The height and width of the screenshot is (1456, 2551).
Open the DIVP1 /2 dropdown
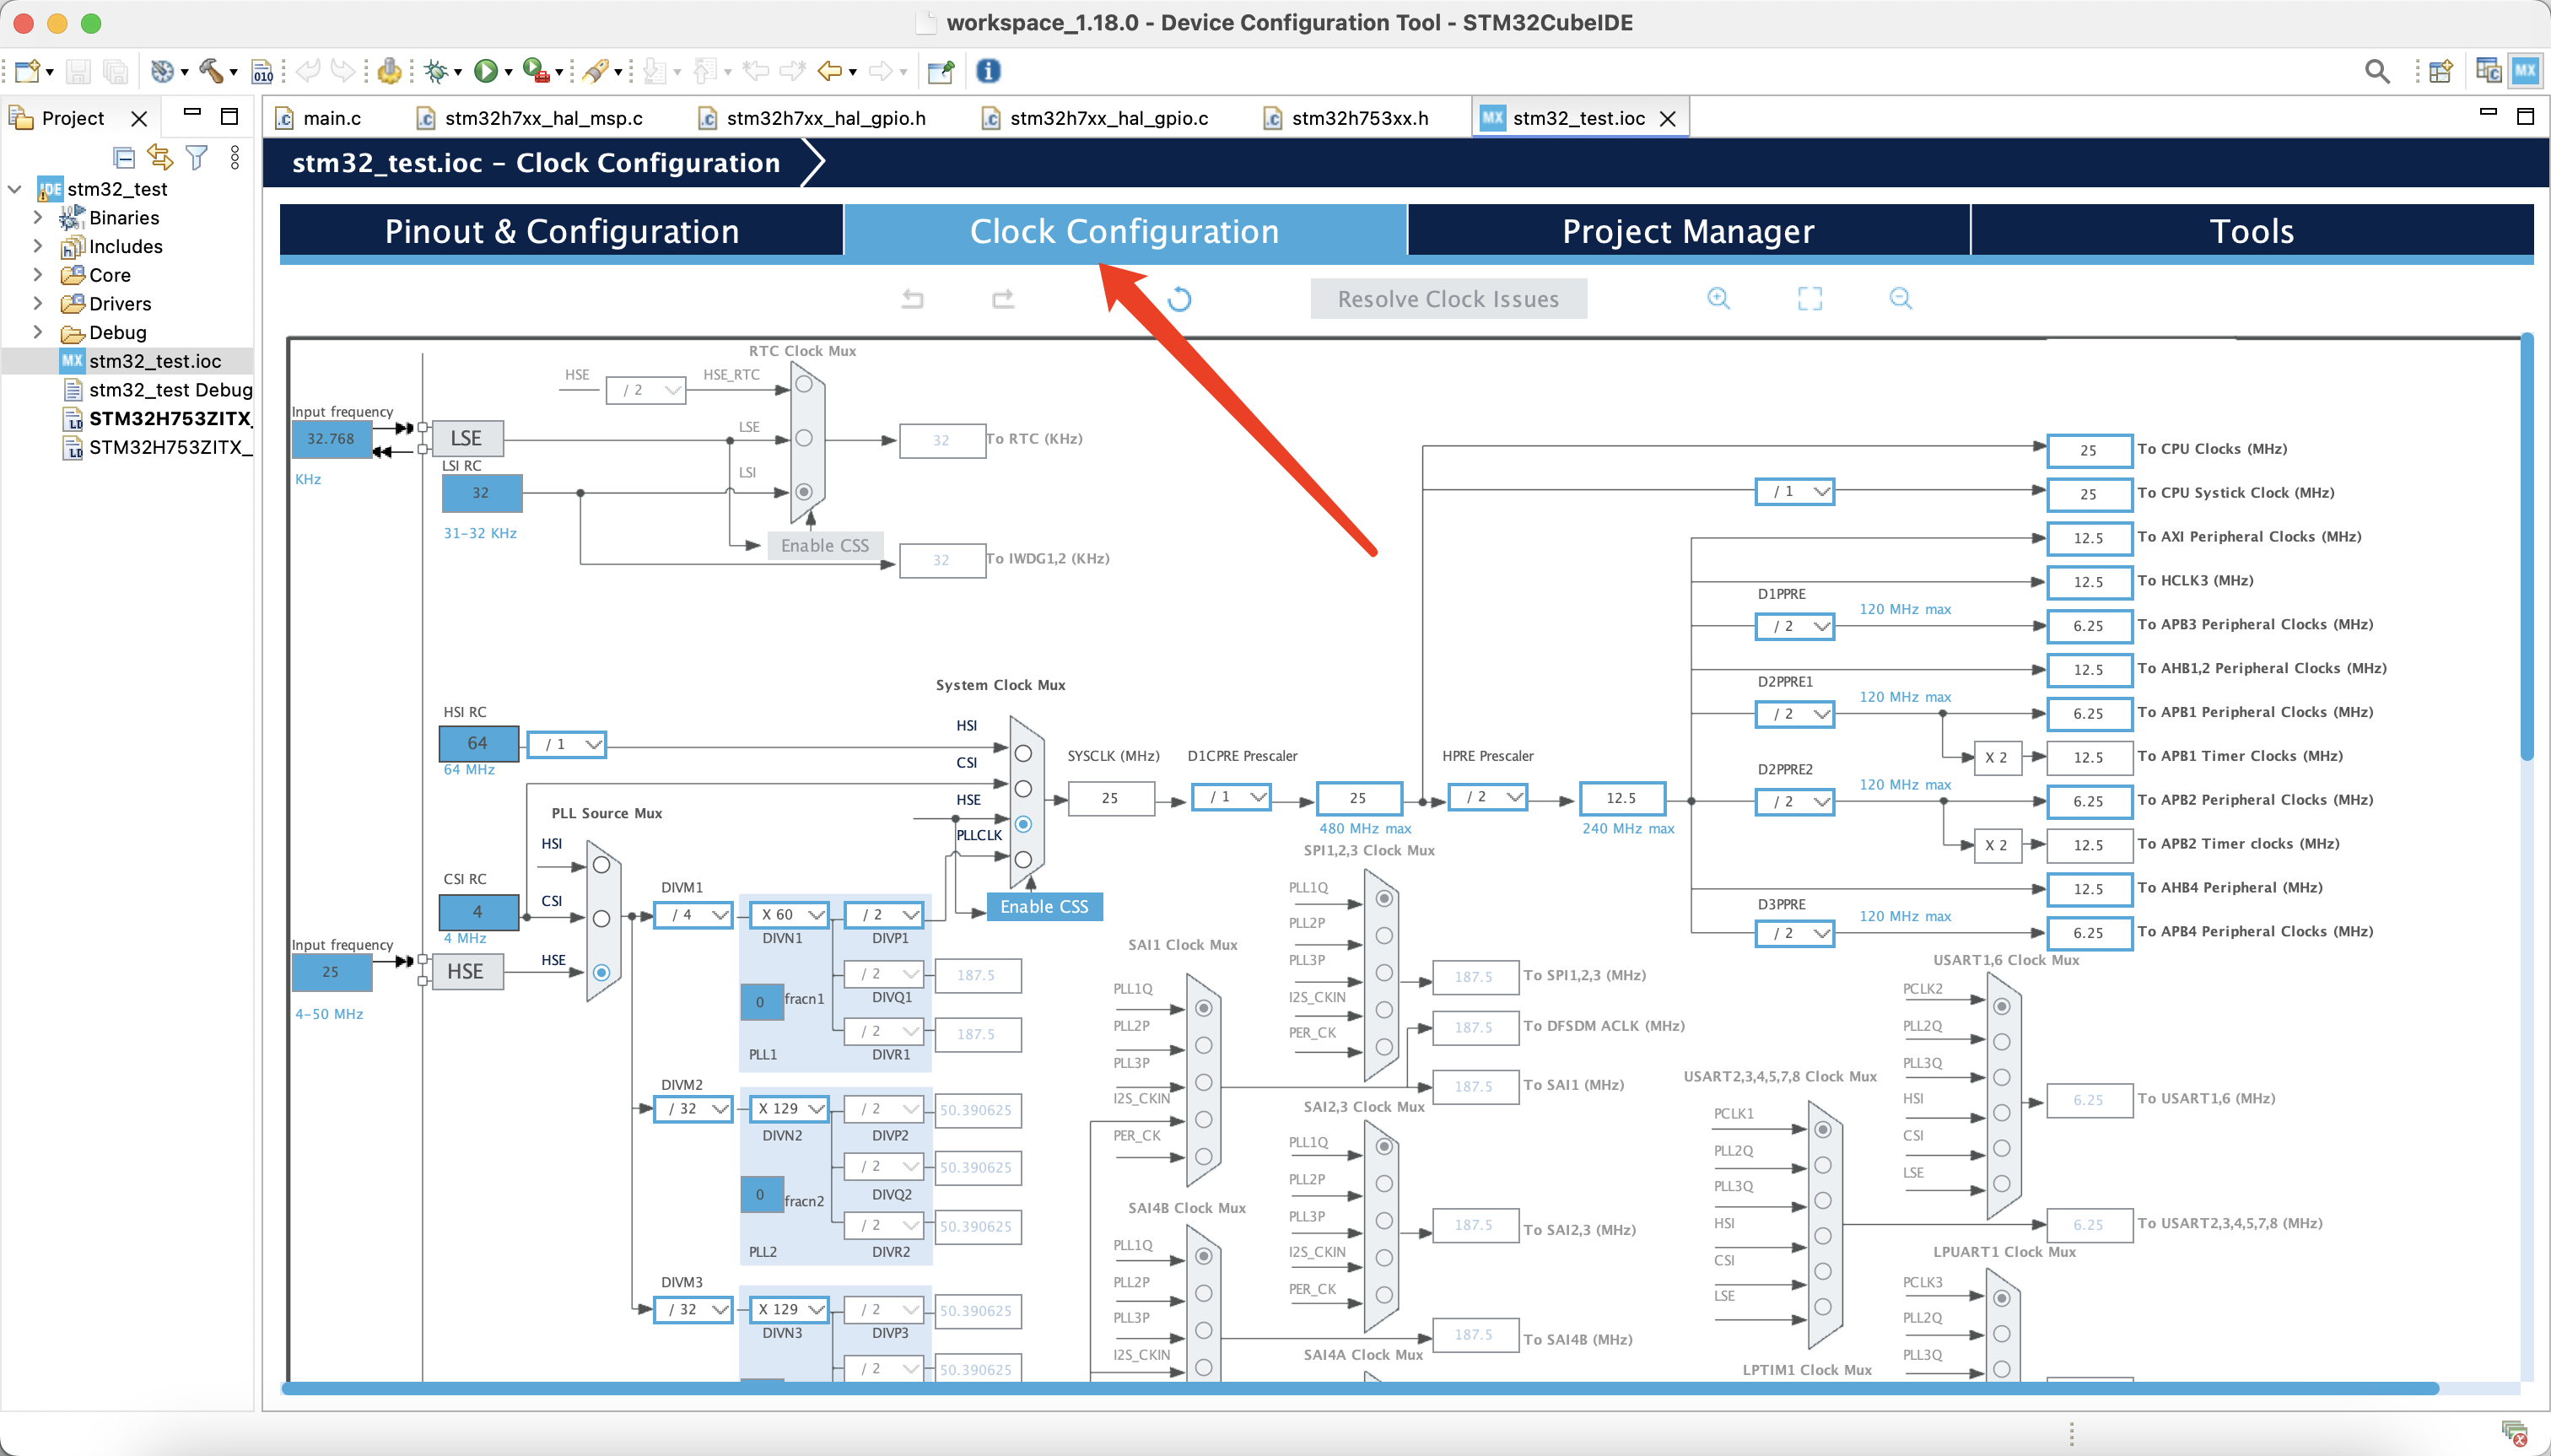click(x=884, y=914)
